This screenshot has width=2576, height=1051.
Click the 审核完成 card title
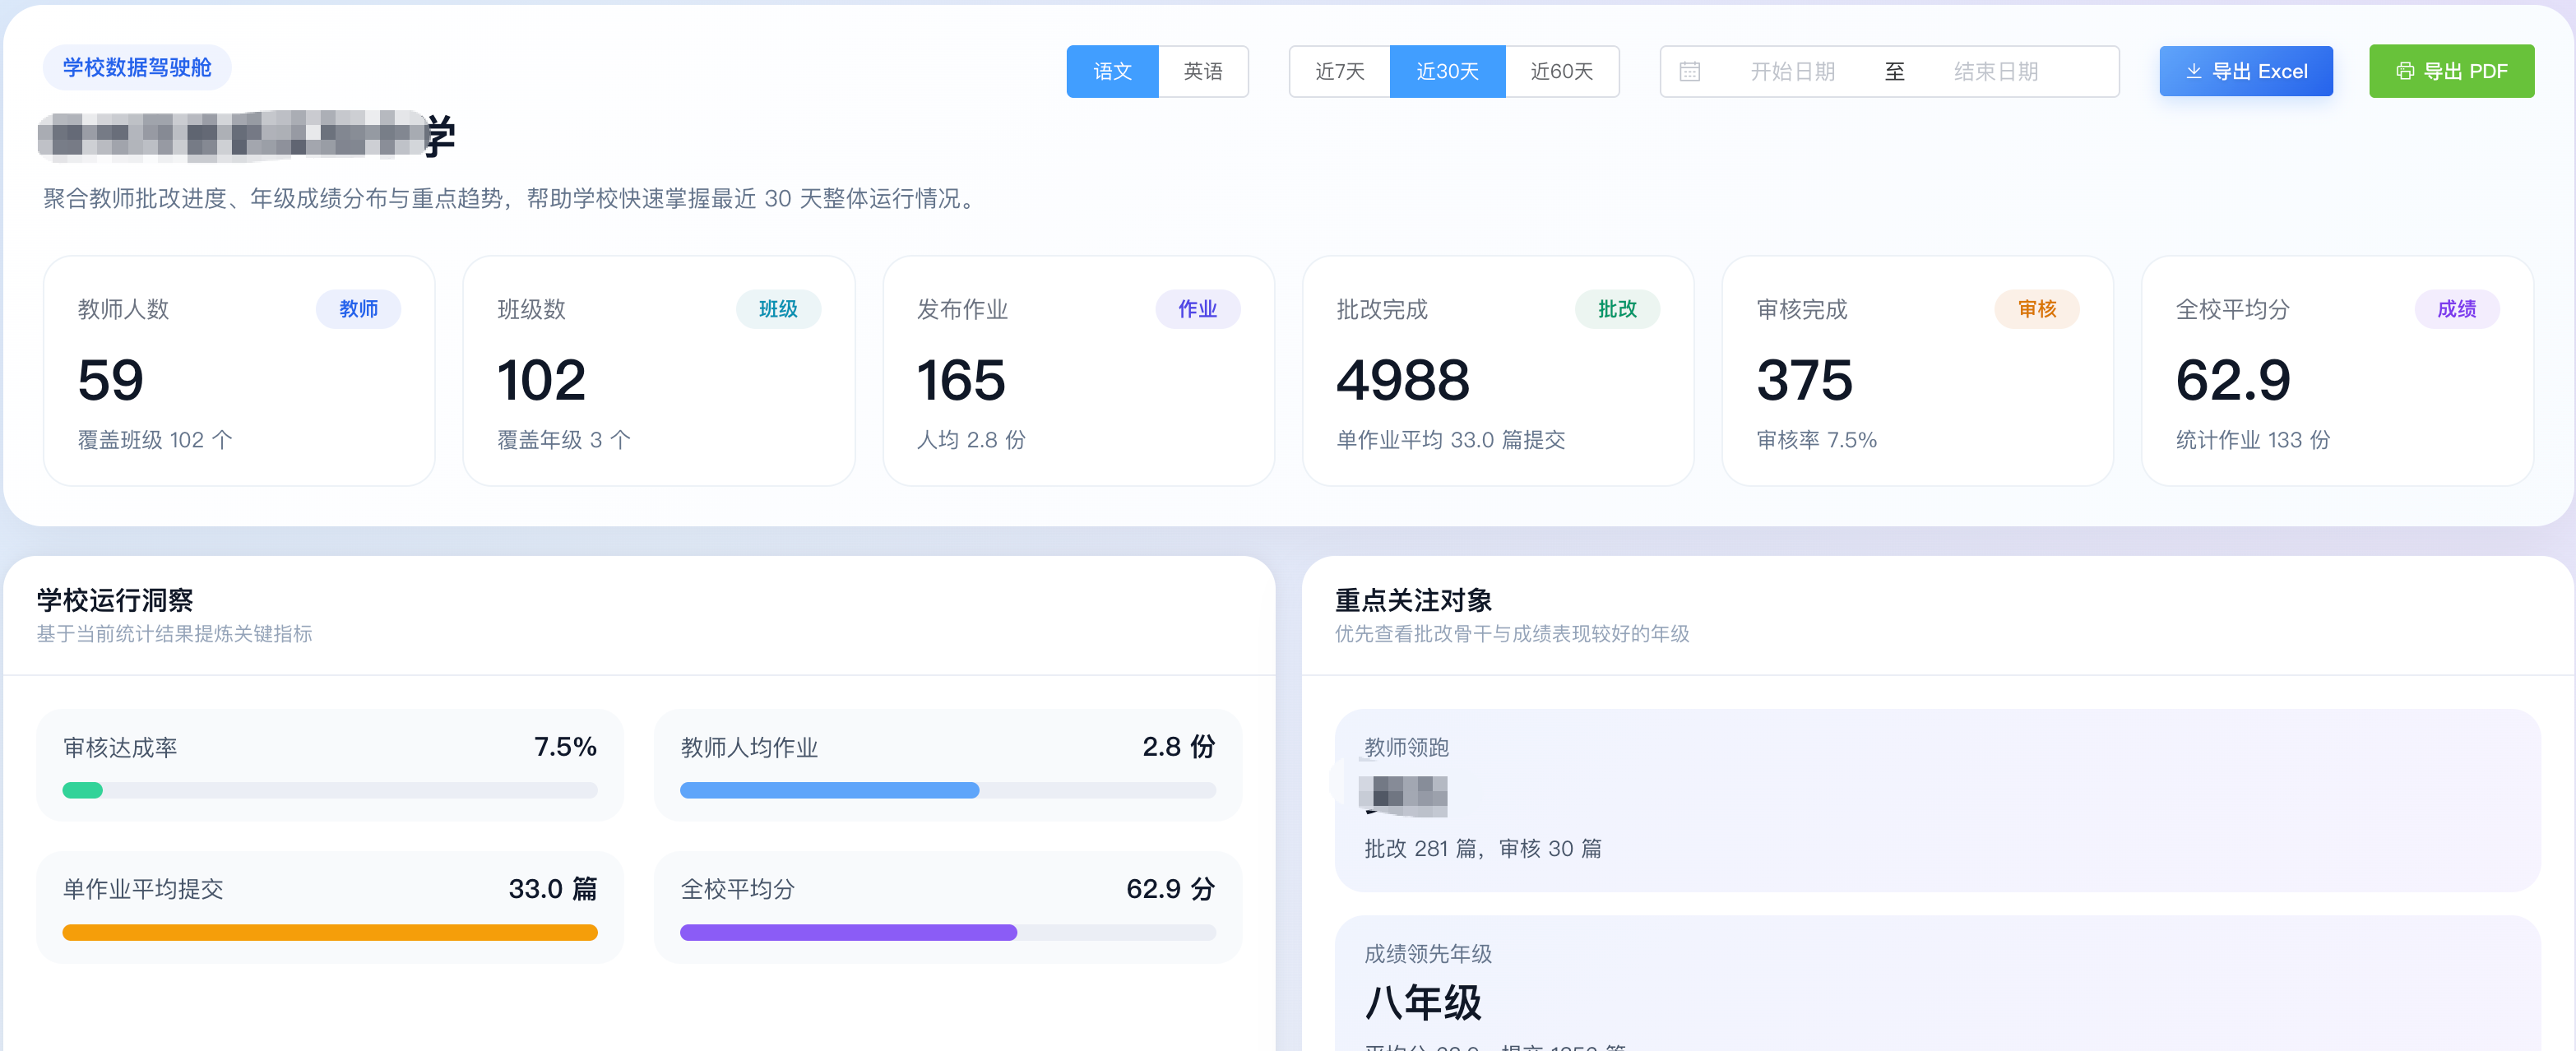[x=1802, y=309]
